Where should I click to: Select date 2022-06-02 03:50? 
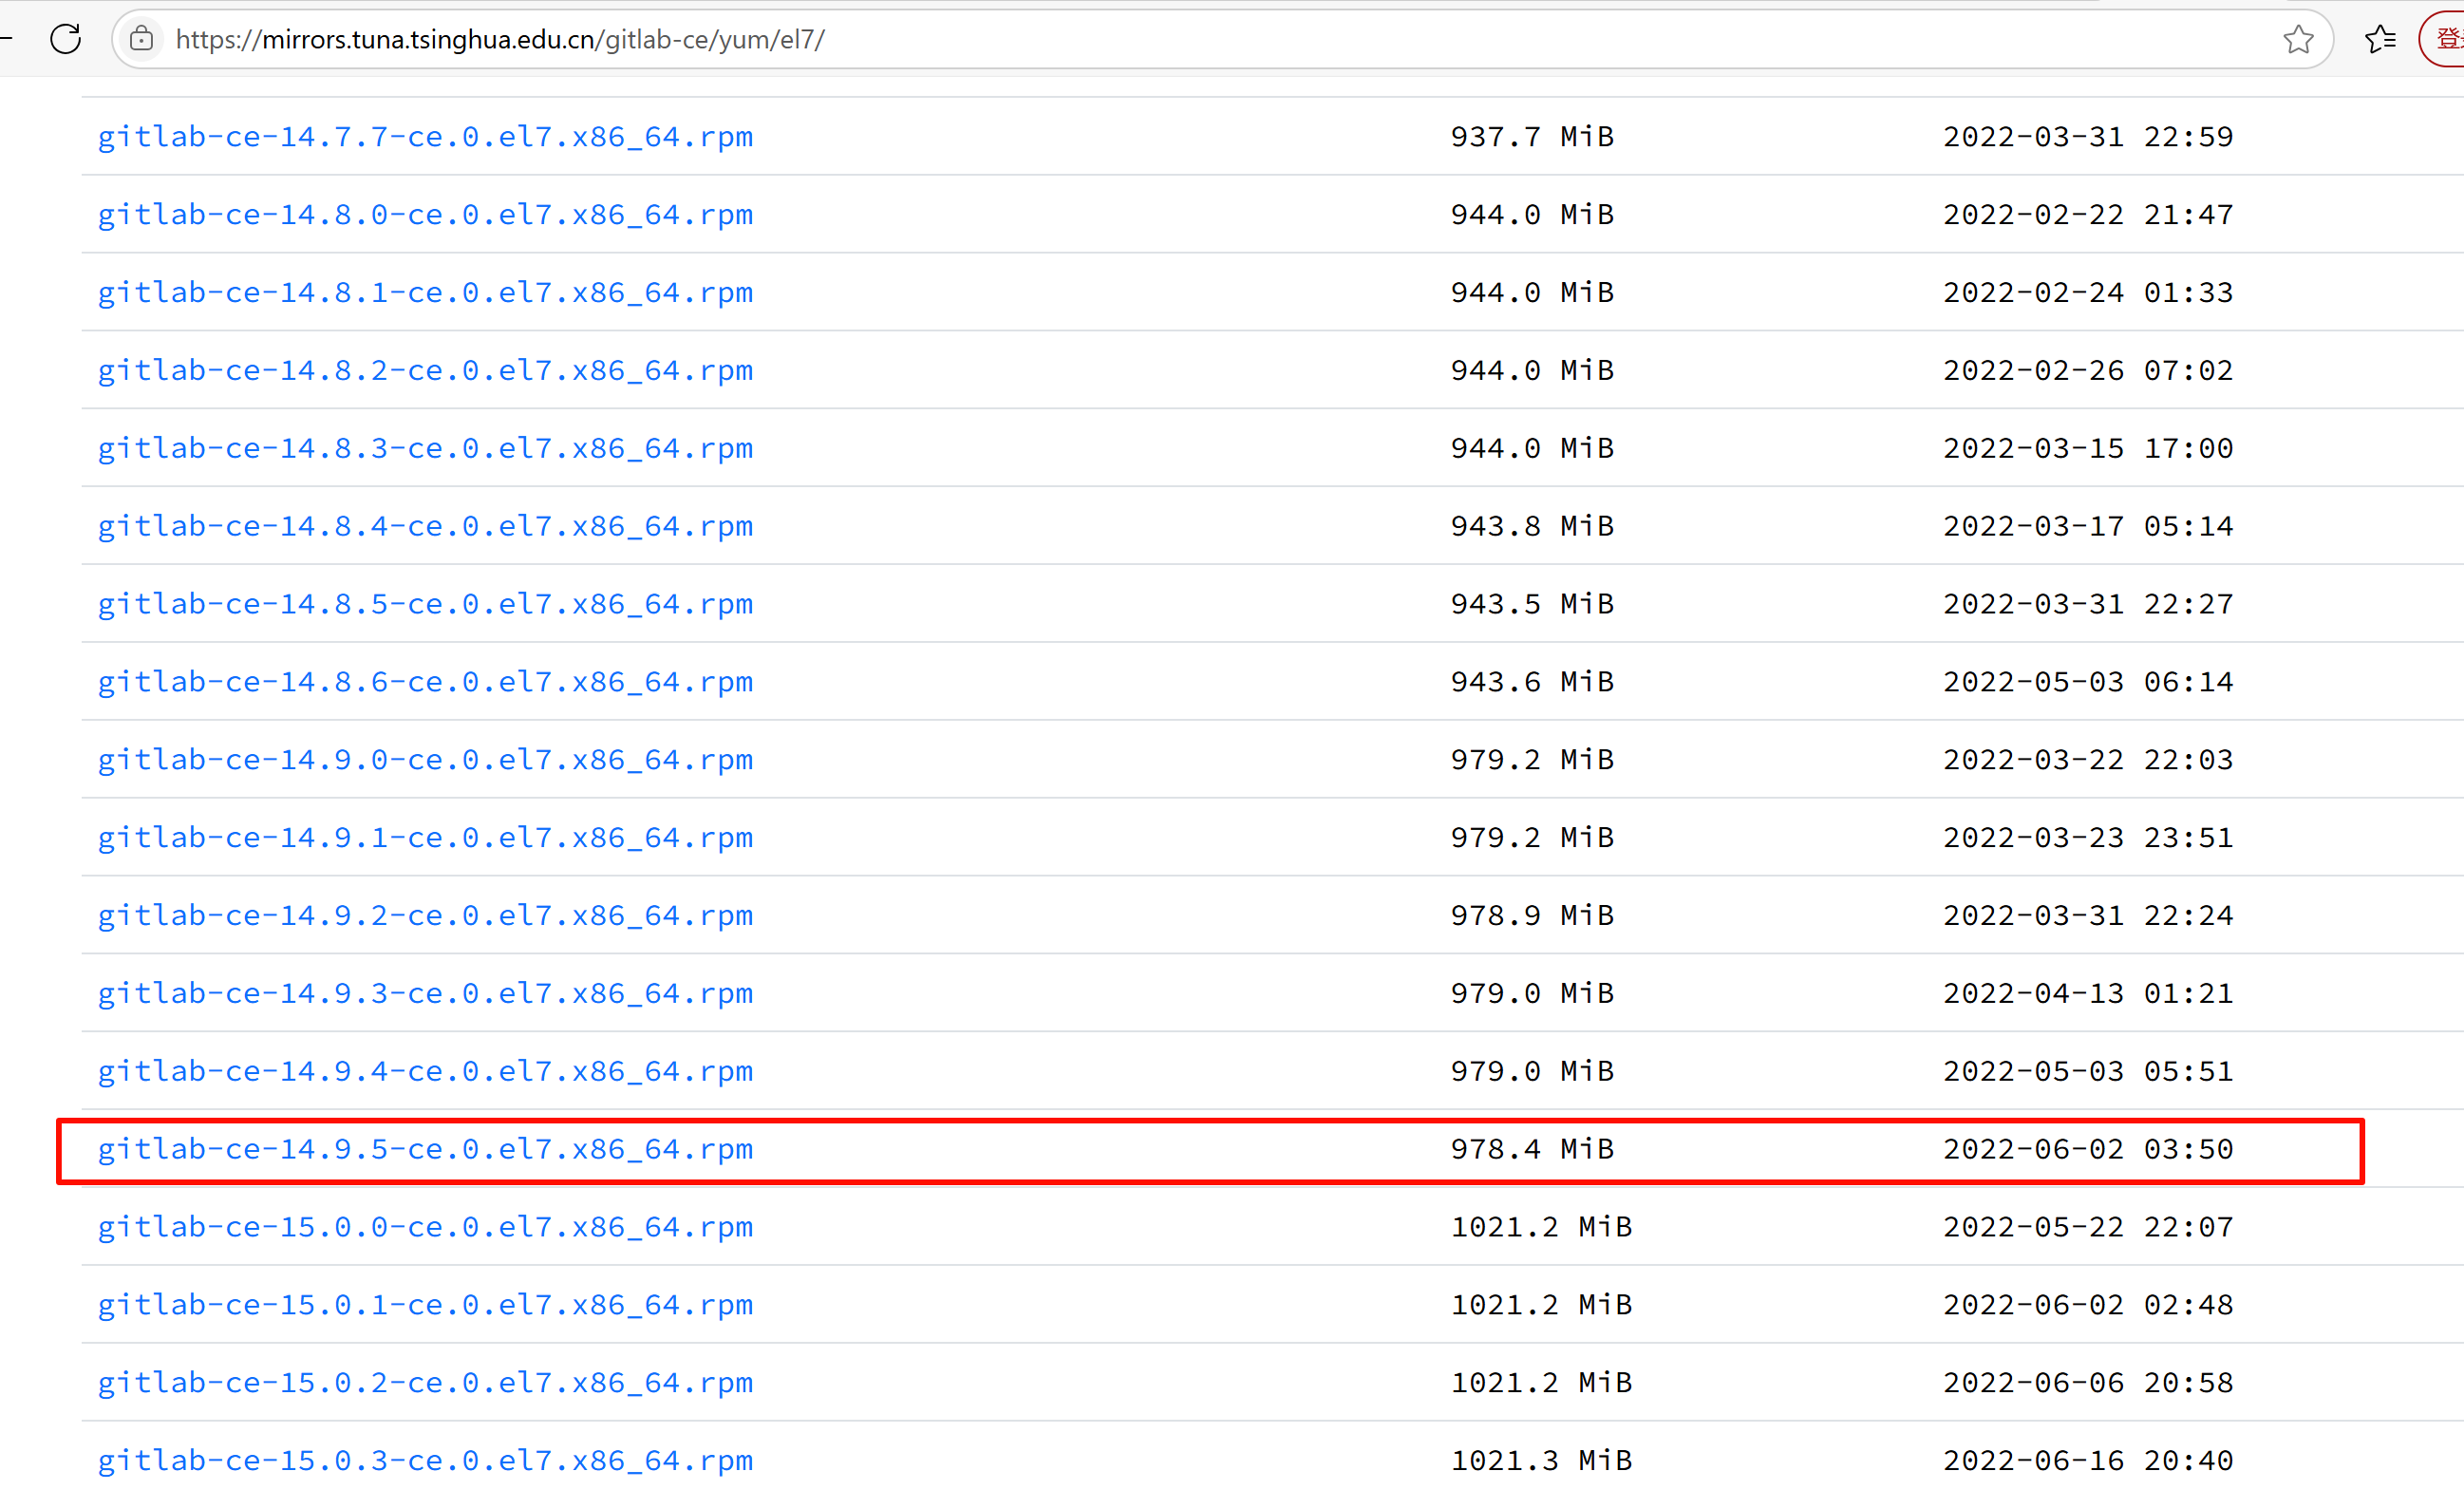coord(2088,1151)
